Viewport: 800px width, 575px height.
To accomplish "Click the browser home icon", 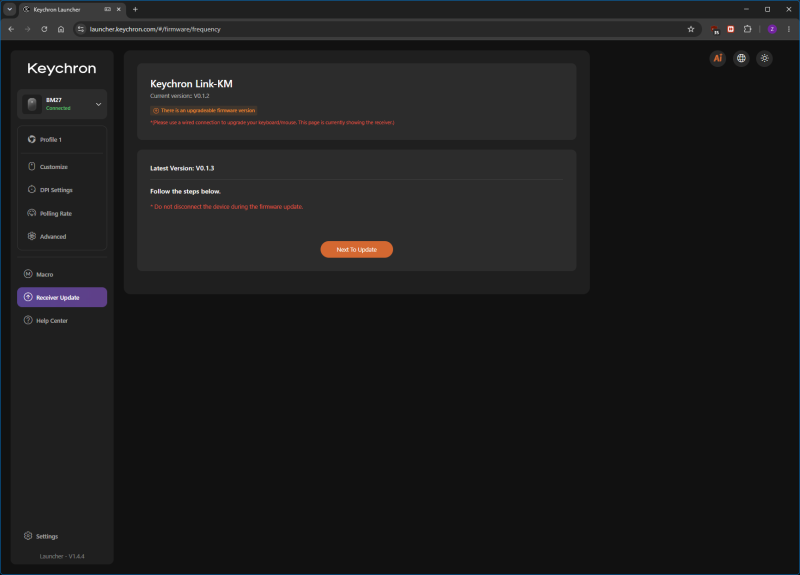I will pyautogui.click(x=61, y=29).
